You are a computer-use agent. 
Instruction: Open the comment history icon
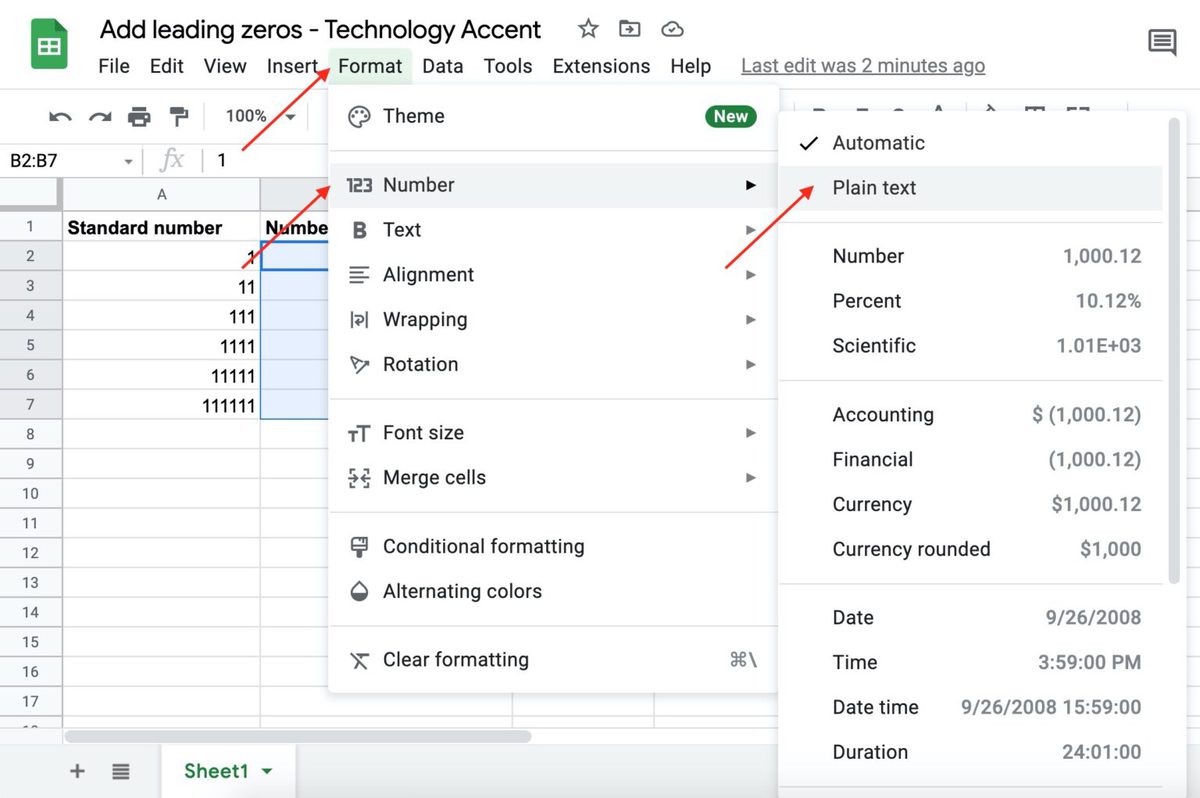[1162, 43]
